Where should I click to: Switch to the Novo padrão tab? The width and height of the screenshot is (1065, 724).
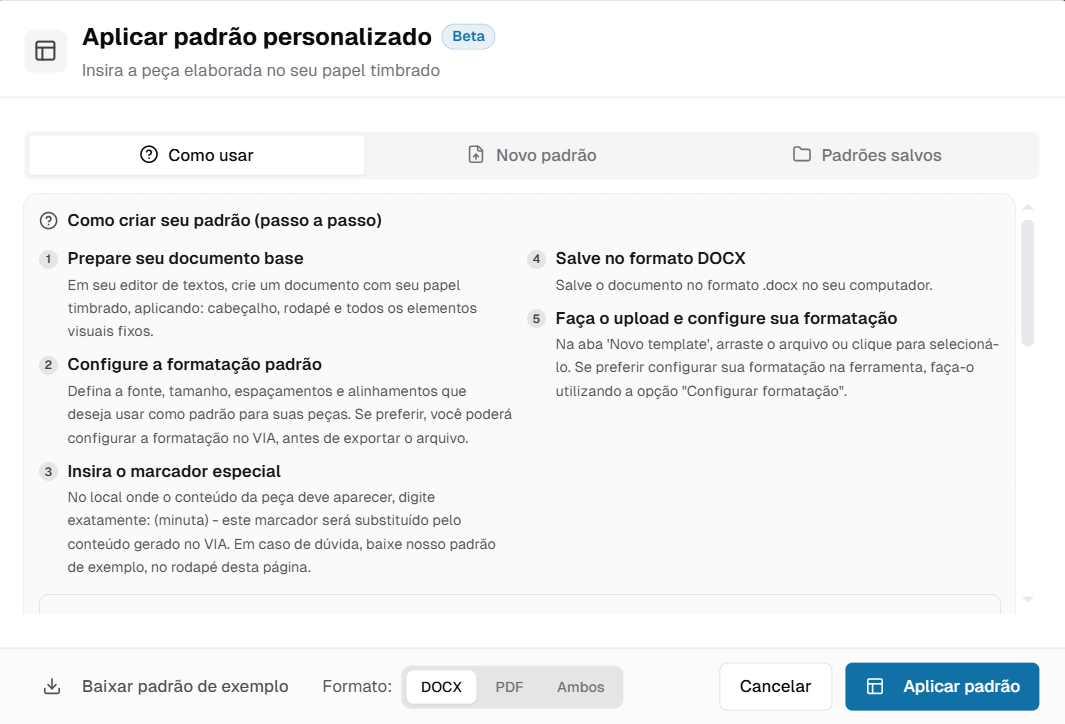(x=532, y=155)
